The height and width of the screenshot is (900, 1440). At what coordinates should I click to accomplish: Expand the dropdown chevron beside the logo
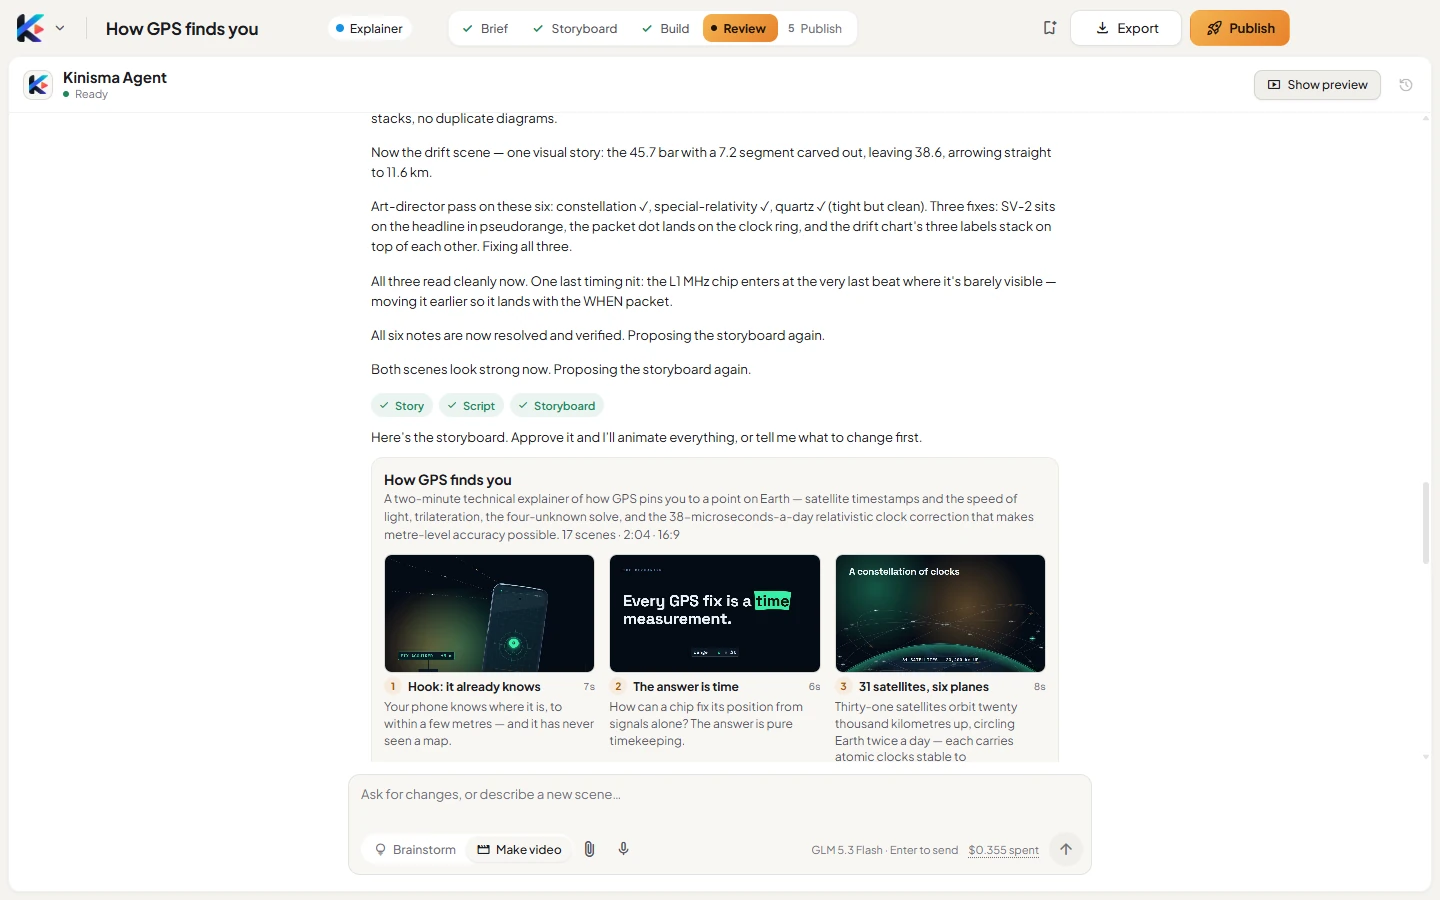[x=60, y=28]
